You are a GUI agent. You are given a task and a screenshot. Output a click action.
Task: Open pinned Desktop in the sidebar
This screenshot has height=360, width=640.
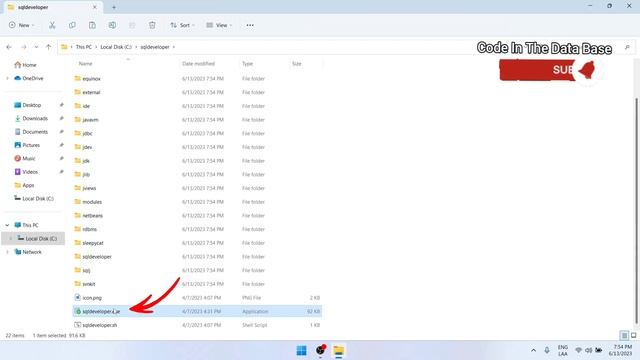[28, 105]
